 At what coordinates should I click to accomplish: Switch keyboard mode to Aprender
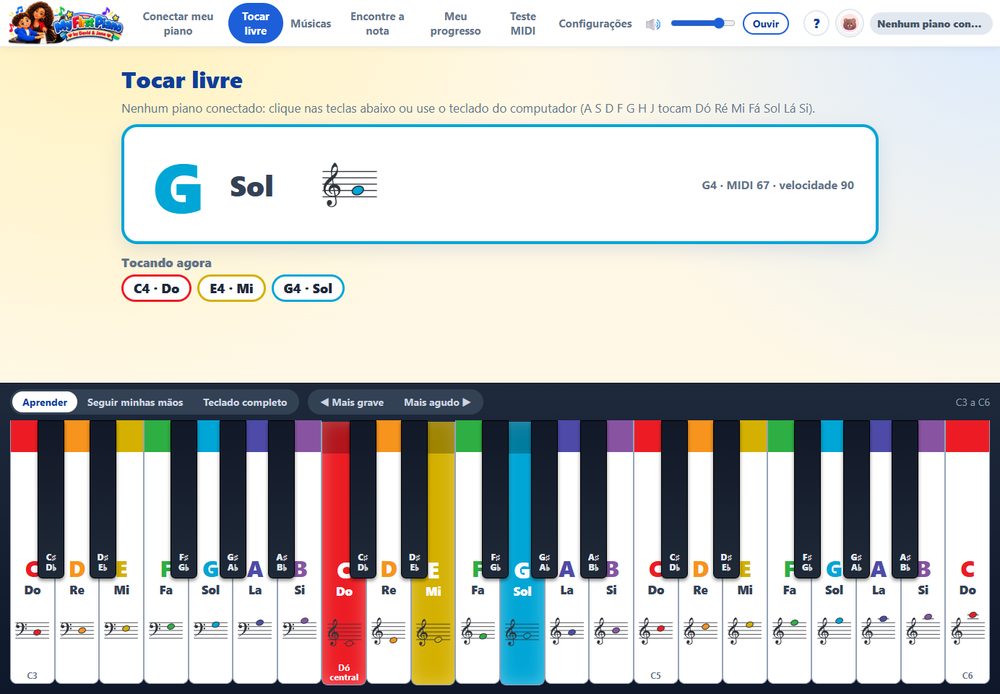click(45, 402)
